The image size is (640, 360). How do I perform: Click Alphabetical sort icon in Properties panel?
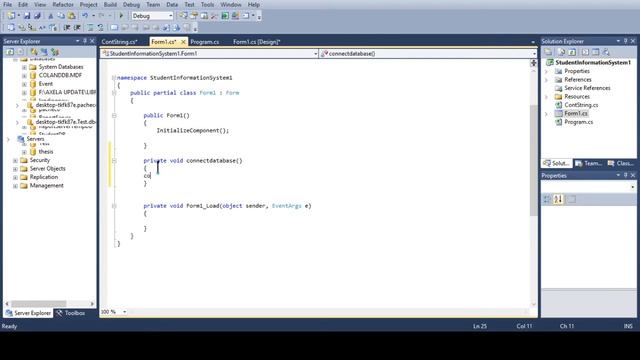point(558,199)
